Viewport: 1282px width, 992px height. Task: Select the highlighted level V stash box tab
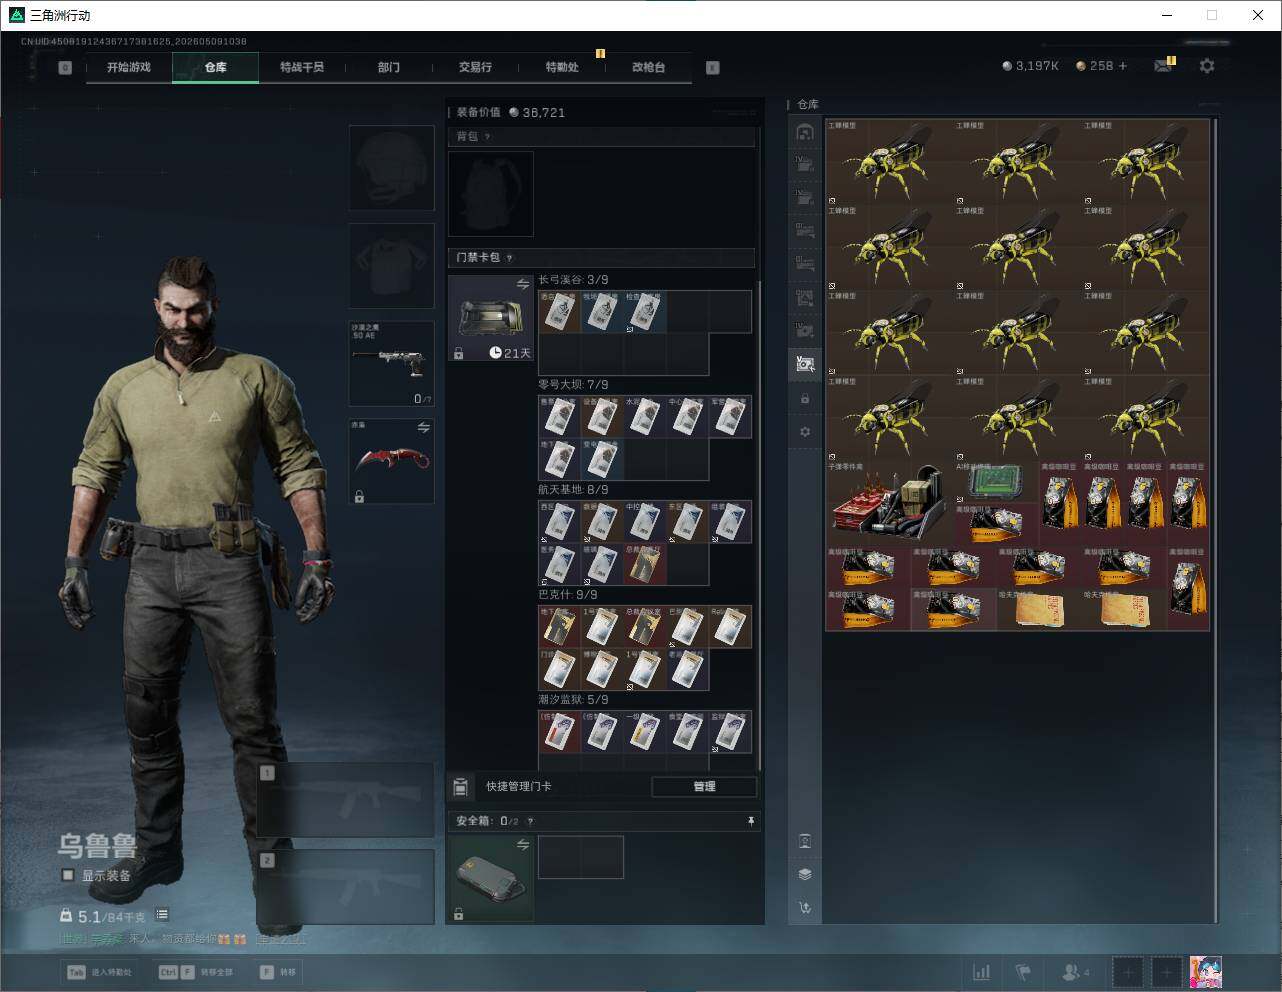click(805, 364)
